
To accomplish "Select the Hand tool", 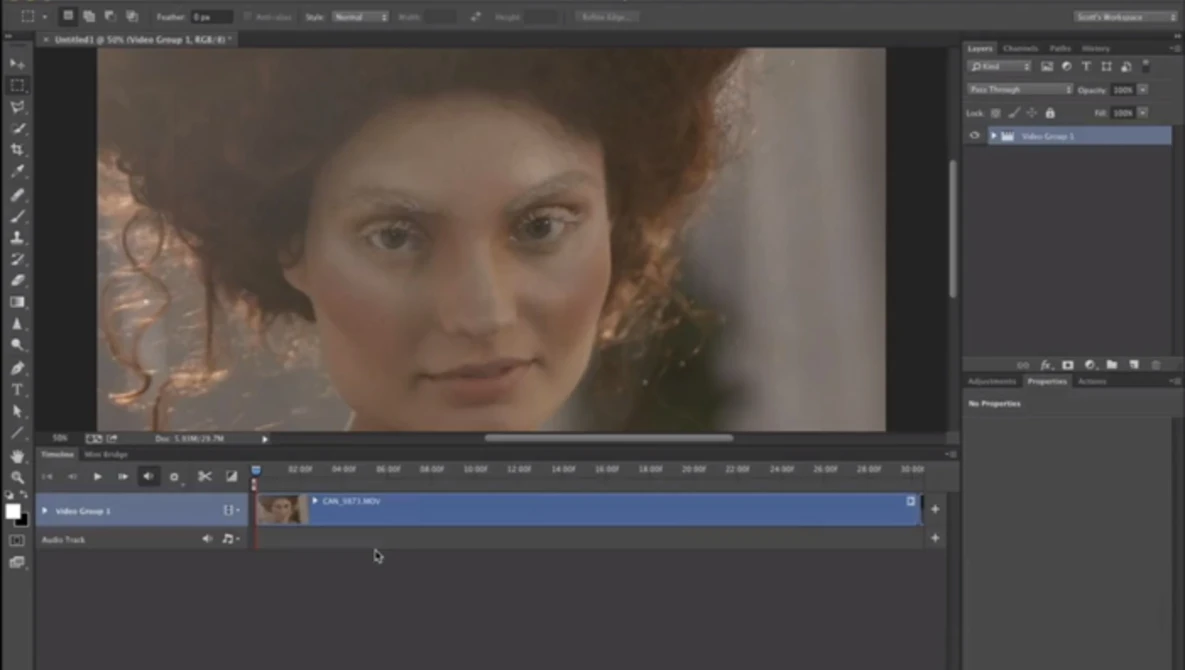I will tap(17, 456).
